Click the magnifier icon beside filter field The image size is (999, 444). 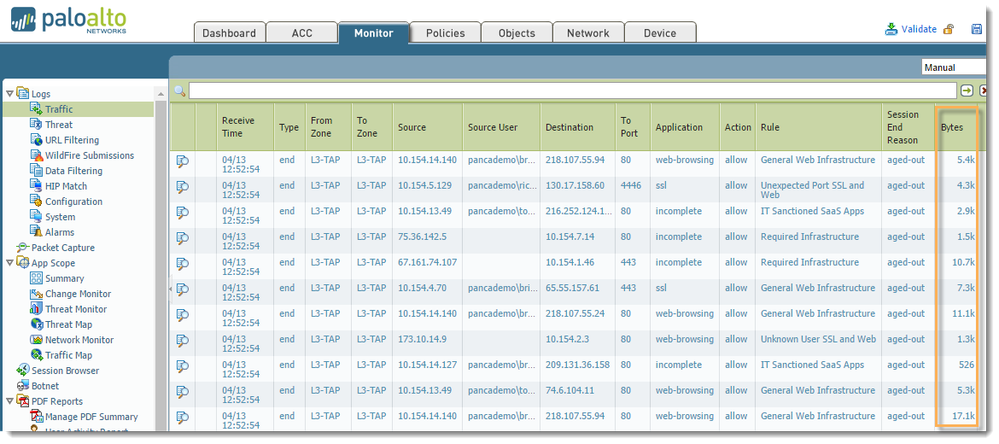coord(180,91)
